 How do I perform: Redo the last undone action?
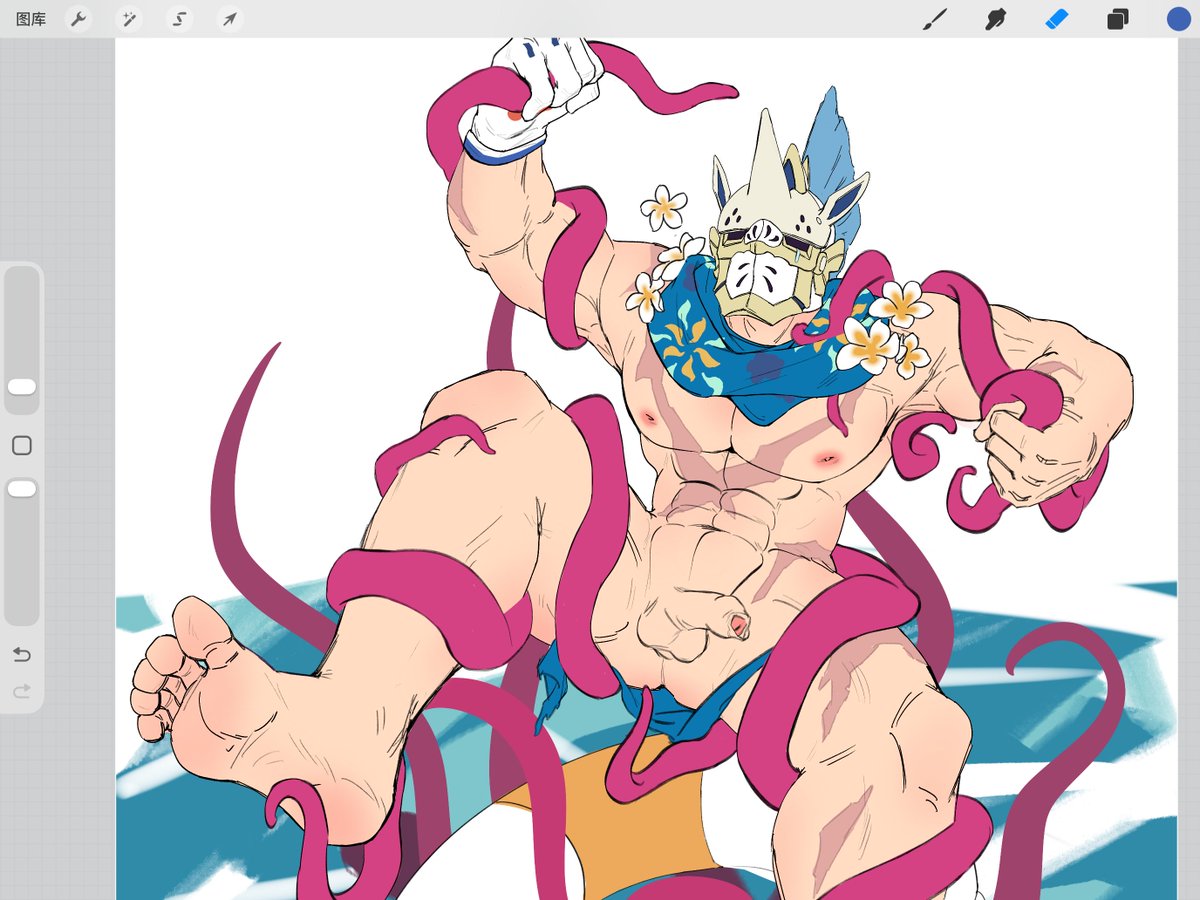22,691
